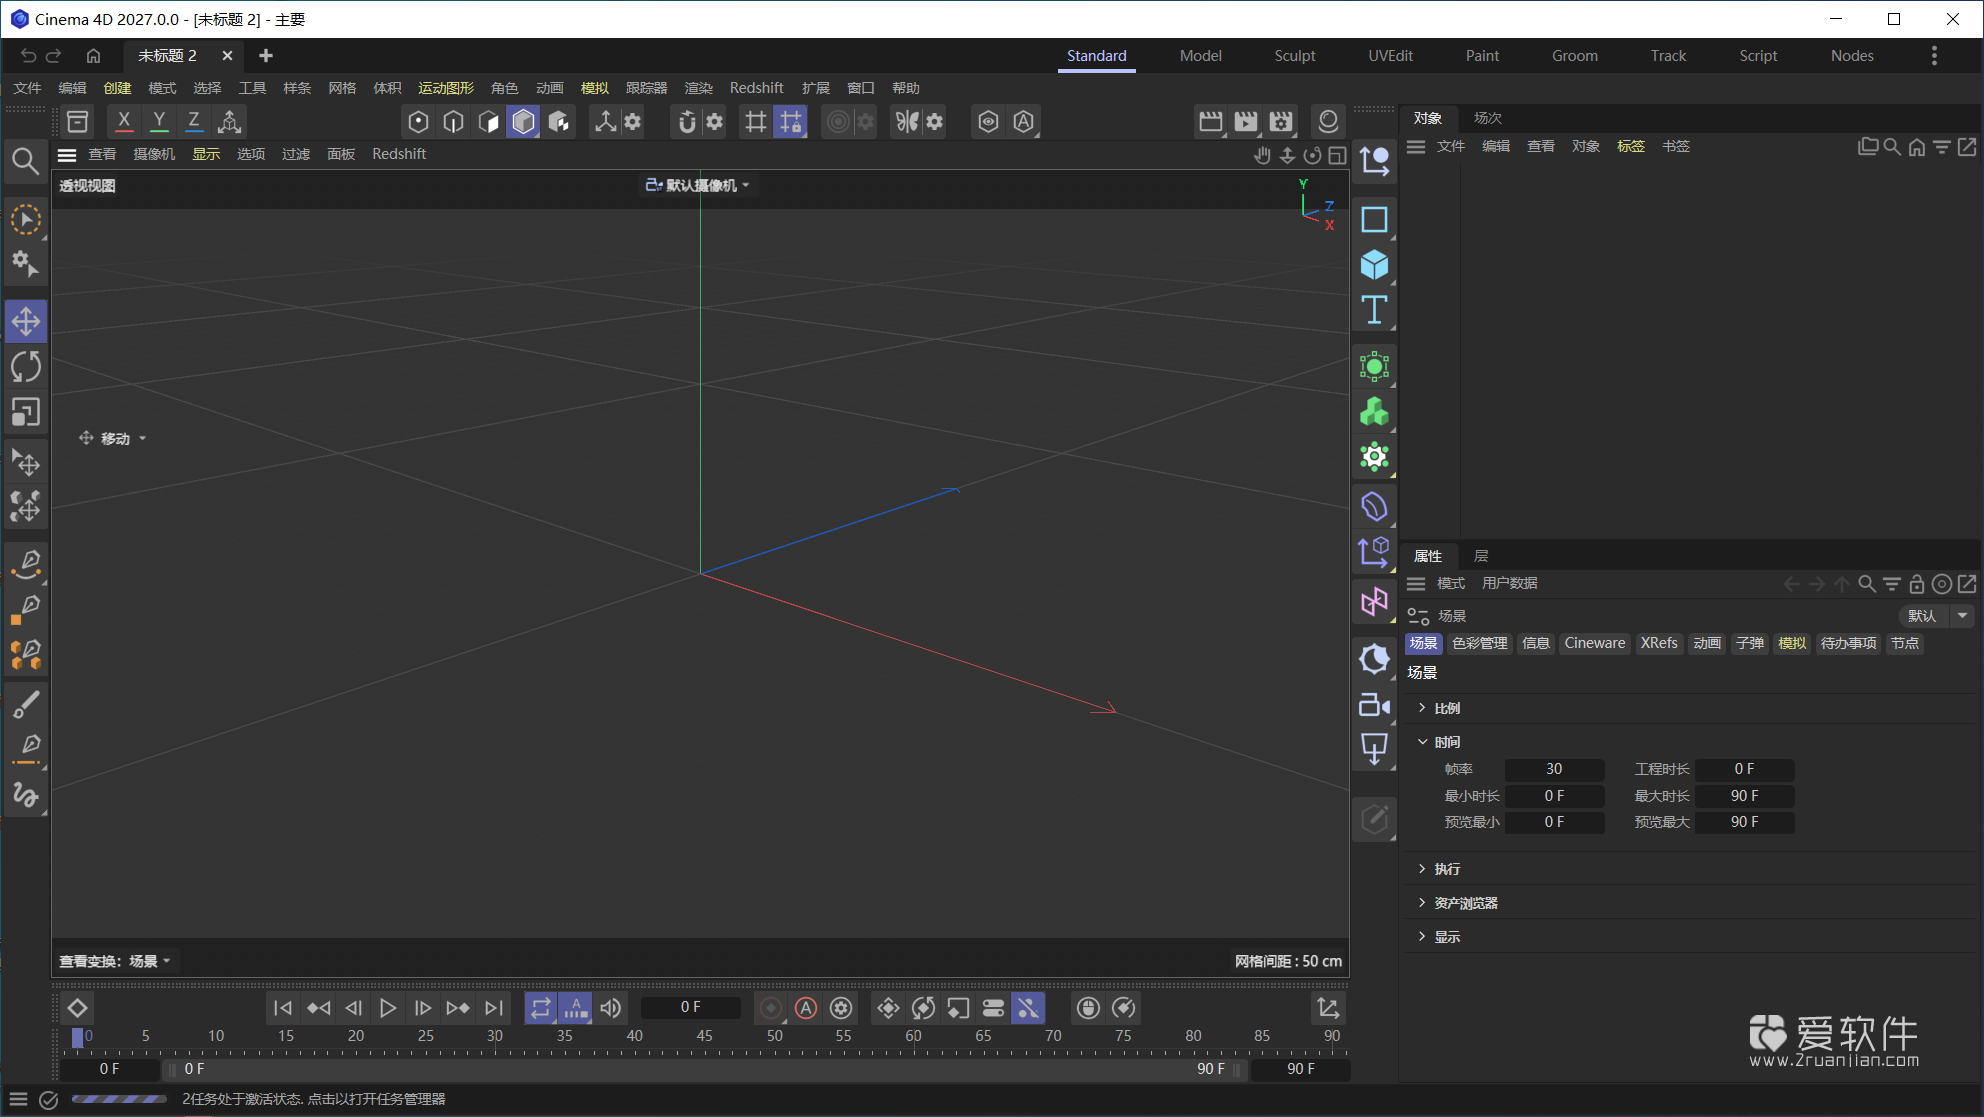
Task: Add a camera object
Action: pos(1374,705)
